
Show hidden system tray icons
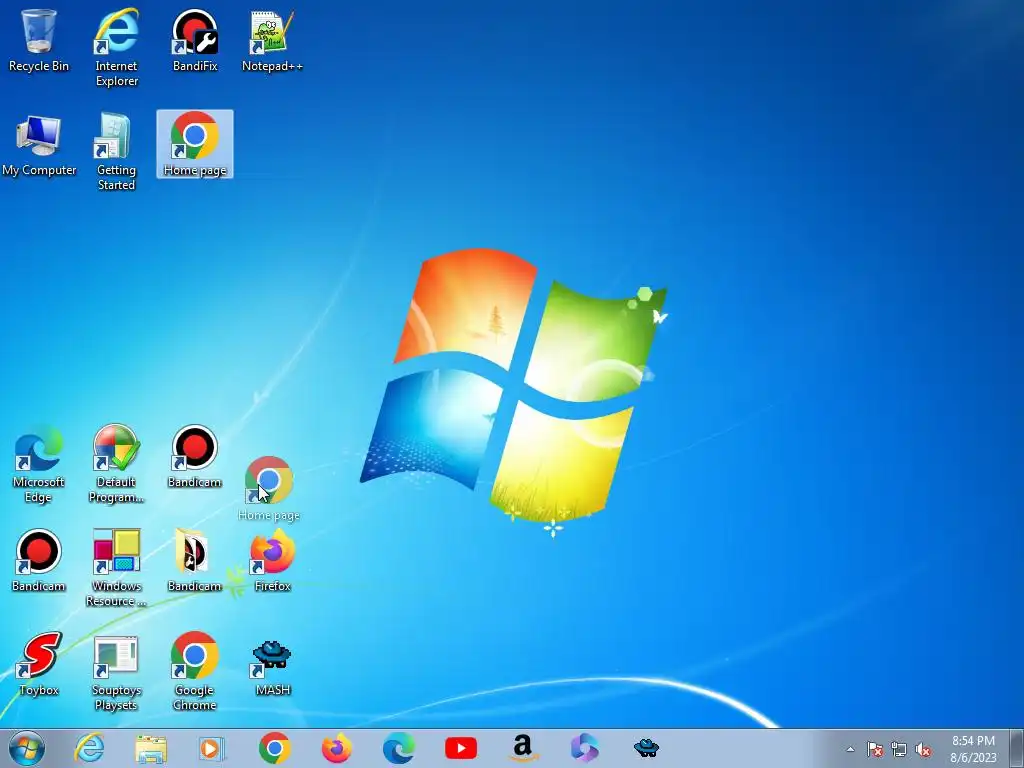[x=850, y=749]
